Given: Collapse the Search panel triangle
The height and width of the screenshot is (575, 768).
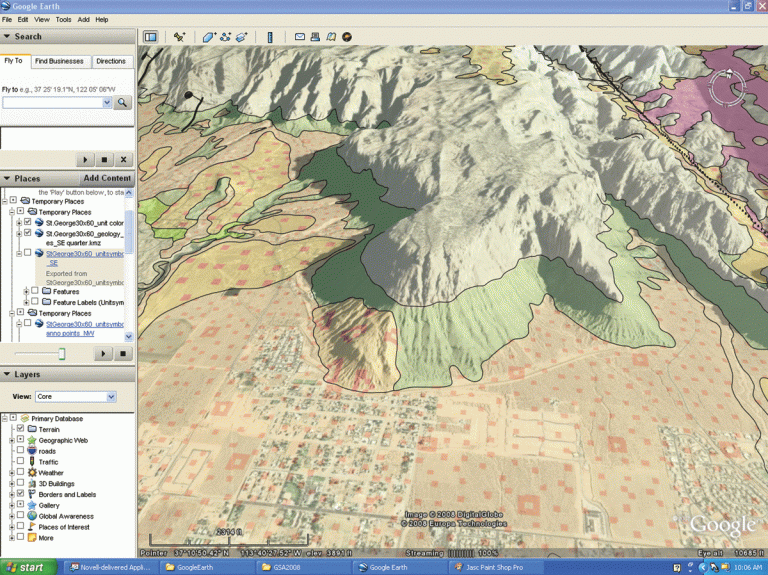Looking at the screenshot, I should [7, 36].
